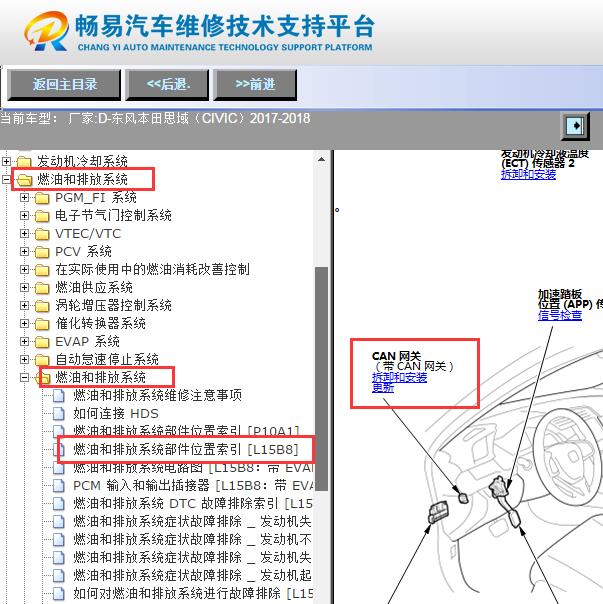This screenshot has height=604, width=603.
Task: Click folder icon beside EVAP 系统
Action: click(x=42, y=342)
